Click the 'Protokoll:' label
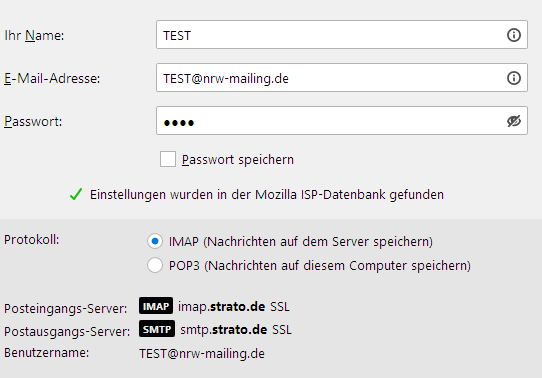Screen dimensions: 542x378 32,239
